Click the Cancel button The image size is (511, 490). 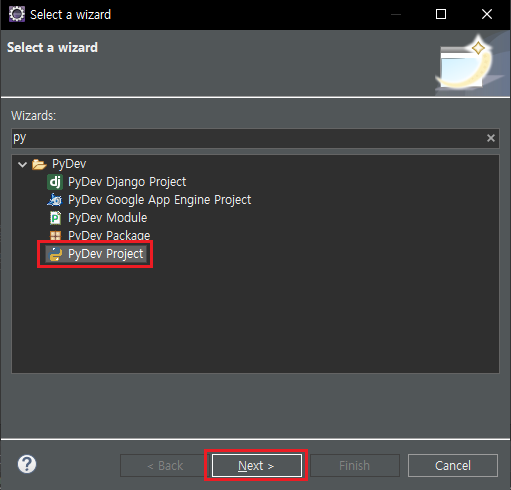click(453, 465)
